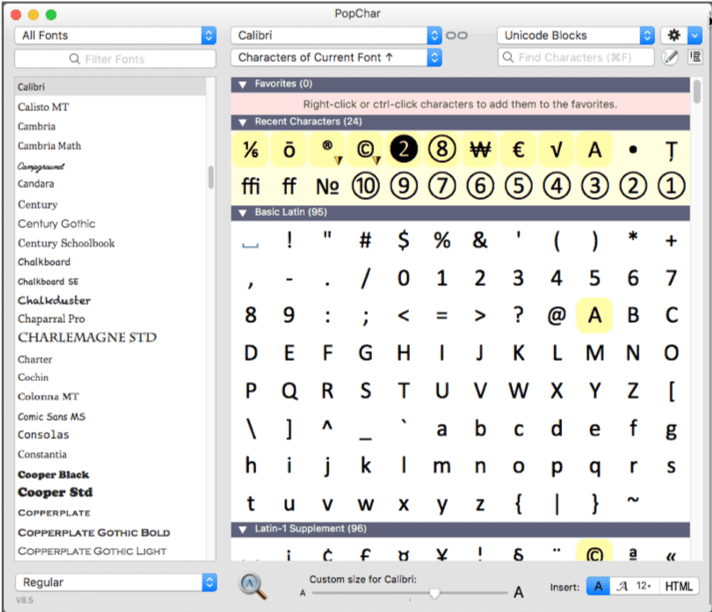
Task: Click the letter Q in Basic Latin
Action: 289,390
